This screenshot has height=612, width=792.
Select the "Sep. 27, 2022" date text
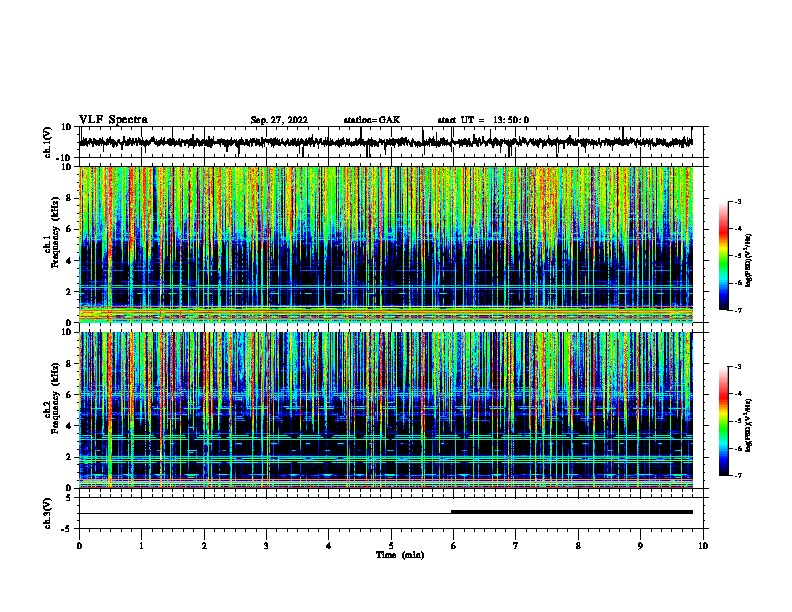coord(279,120)
